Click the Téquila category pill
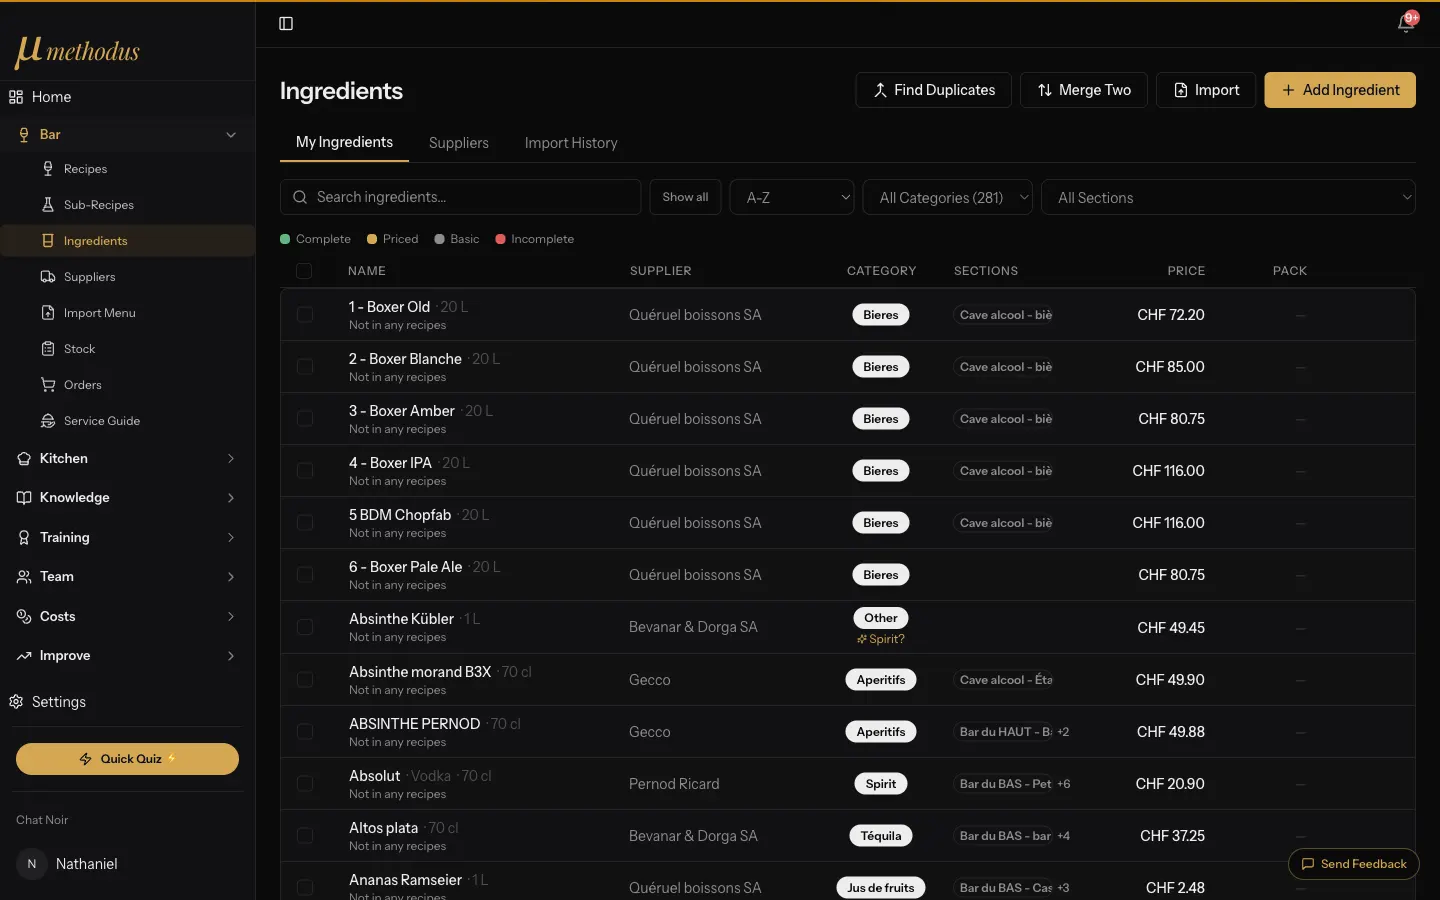This screenshot has height=900, width=1440. pyautogui.click(x=881, y=836)
